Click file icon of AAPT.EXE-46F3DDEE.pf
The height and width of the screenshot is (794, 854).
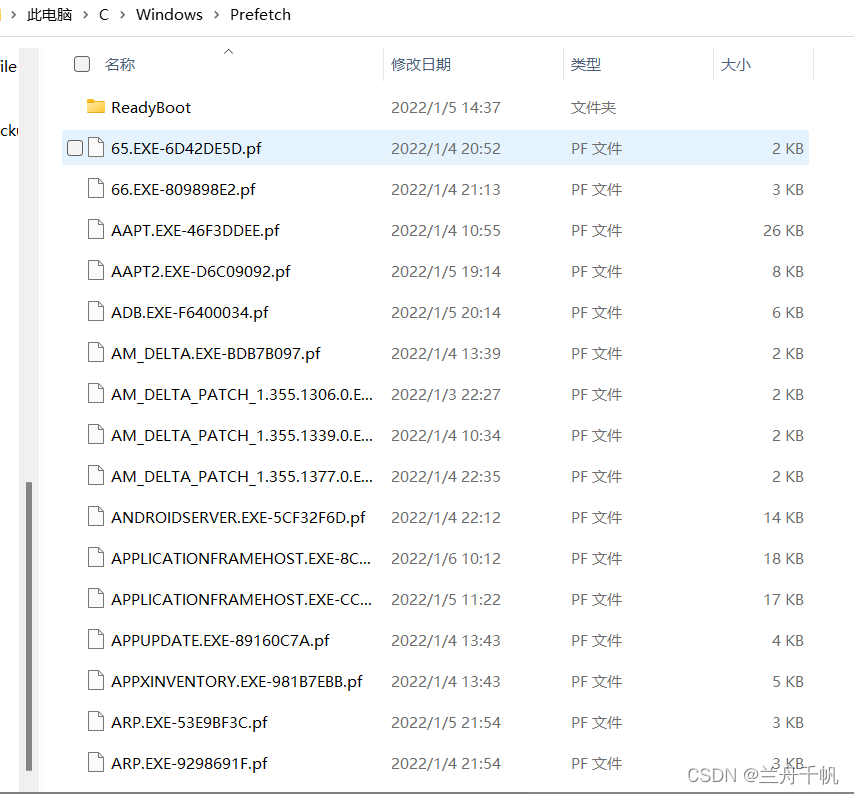point(96,229)
